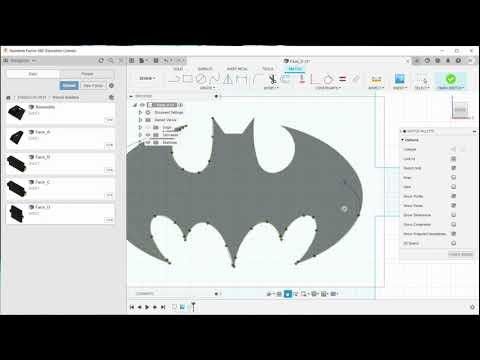Image resolution: width=480 pixels, height=360 pixels.
Task: Select the Trim scissors tool
Action: [x=272, y=79]
